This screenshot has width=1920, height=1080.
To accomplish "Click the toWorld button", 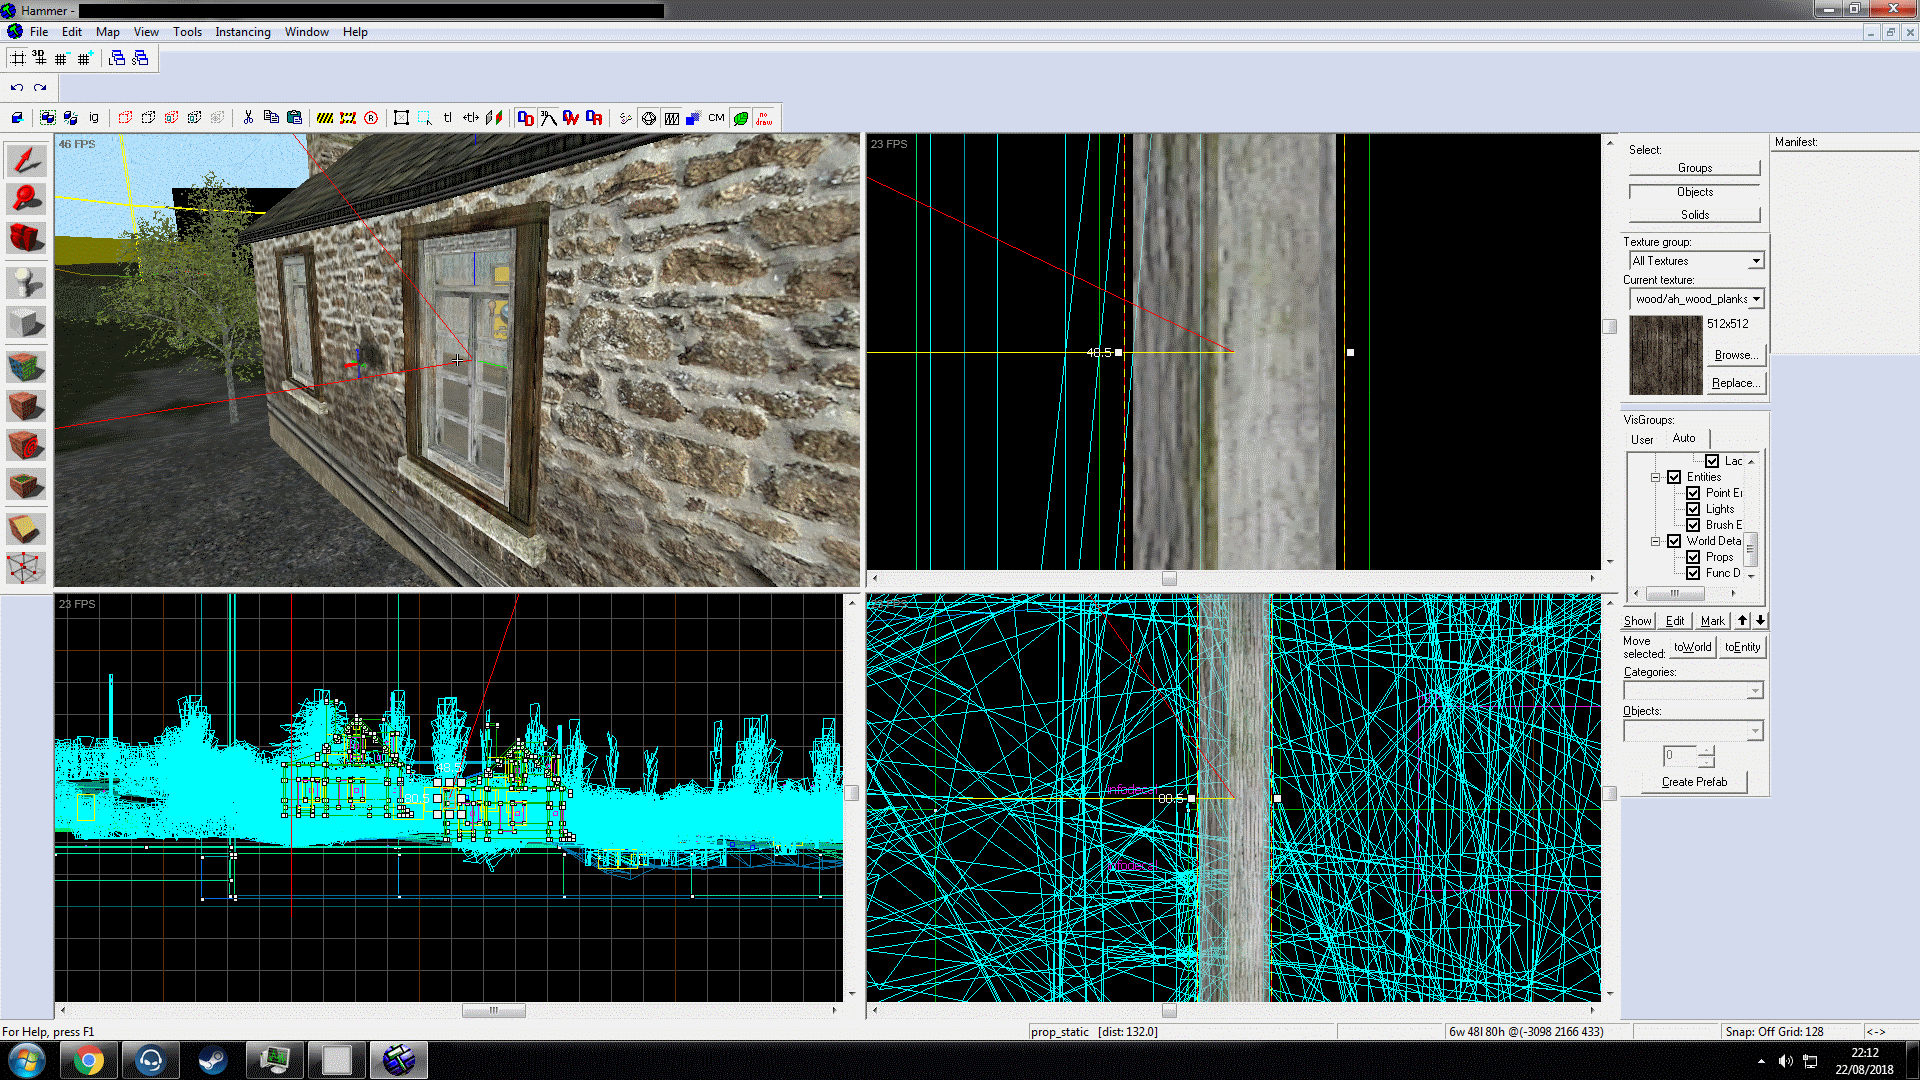I will [x=1692, y=647].
